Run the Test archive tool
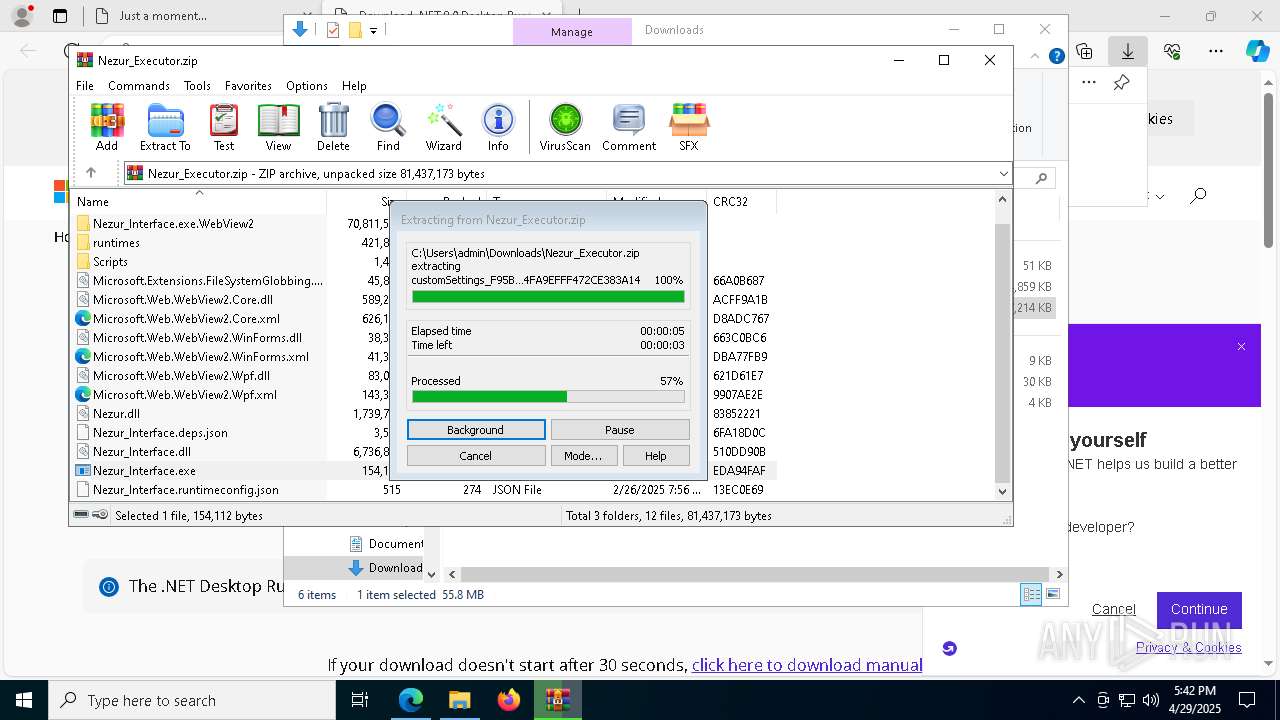This screenshot has width=1280, height=720. tap(224, 127)
